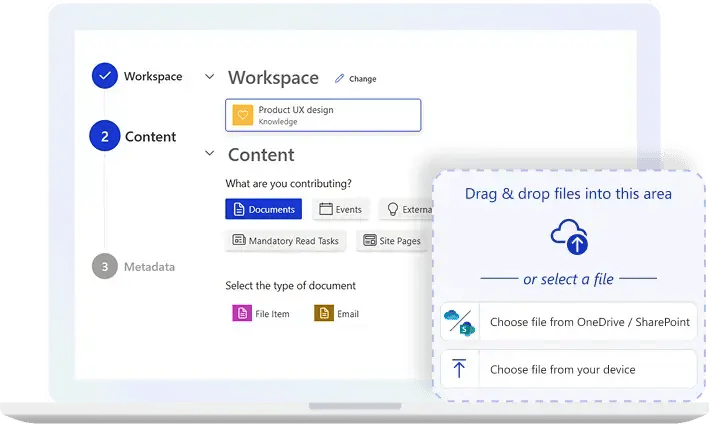Collapse the Workspace section chevron
Screen dimensions: 711x424
[x=209, y=77]
